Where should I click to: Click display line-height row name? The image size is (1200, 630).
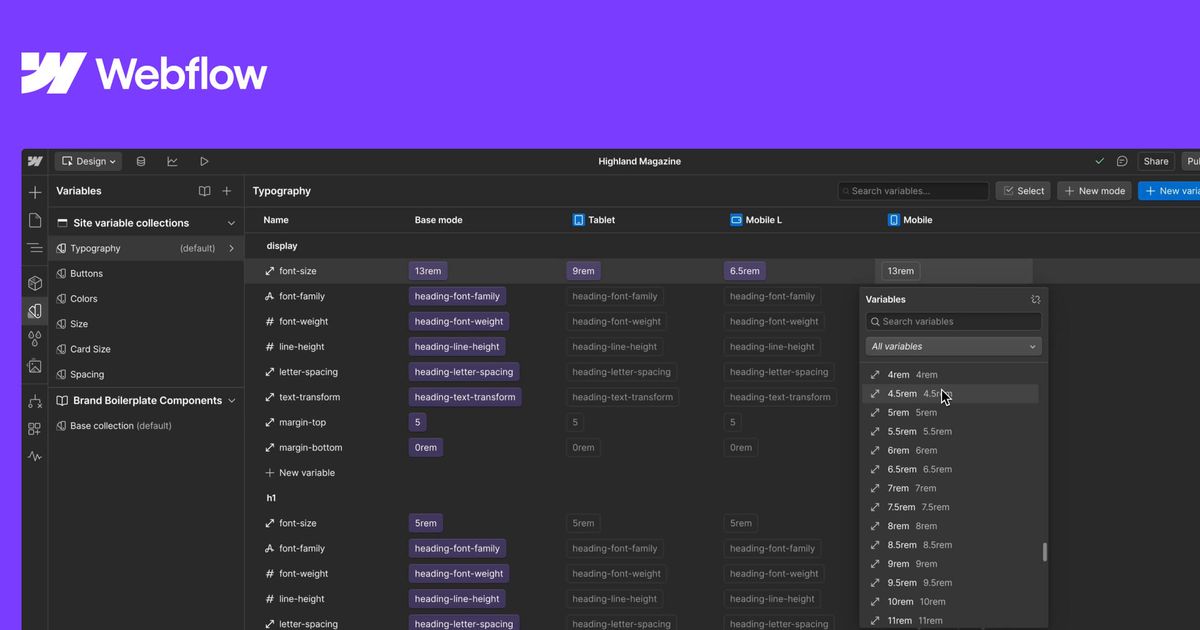point(302,347)
